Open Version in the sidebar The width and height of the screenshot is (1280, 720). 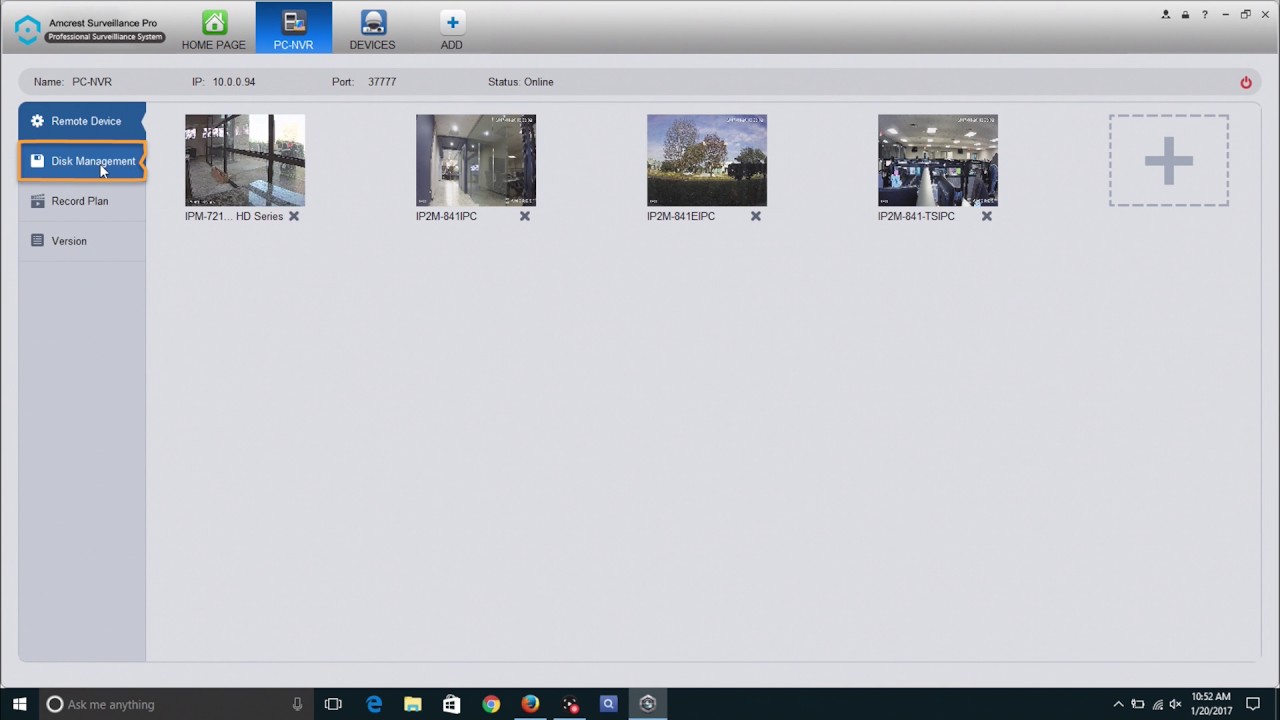pyautogui.click(x=82, y=241)
